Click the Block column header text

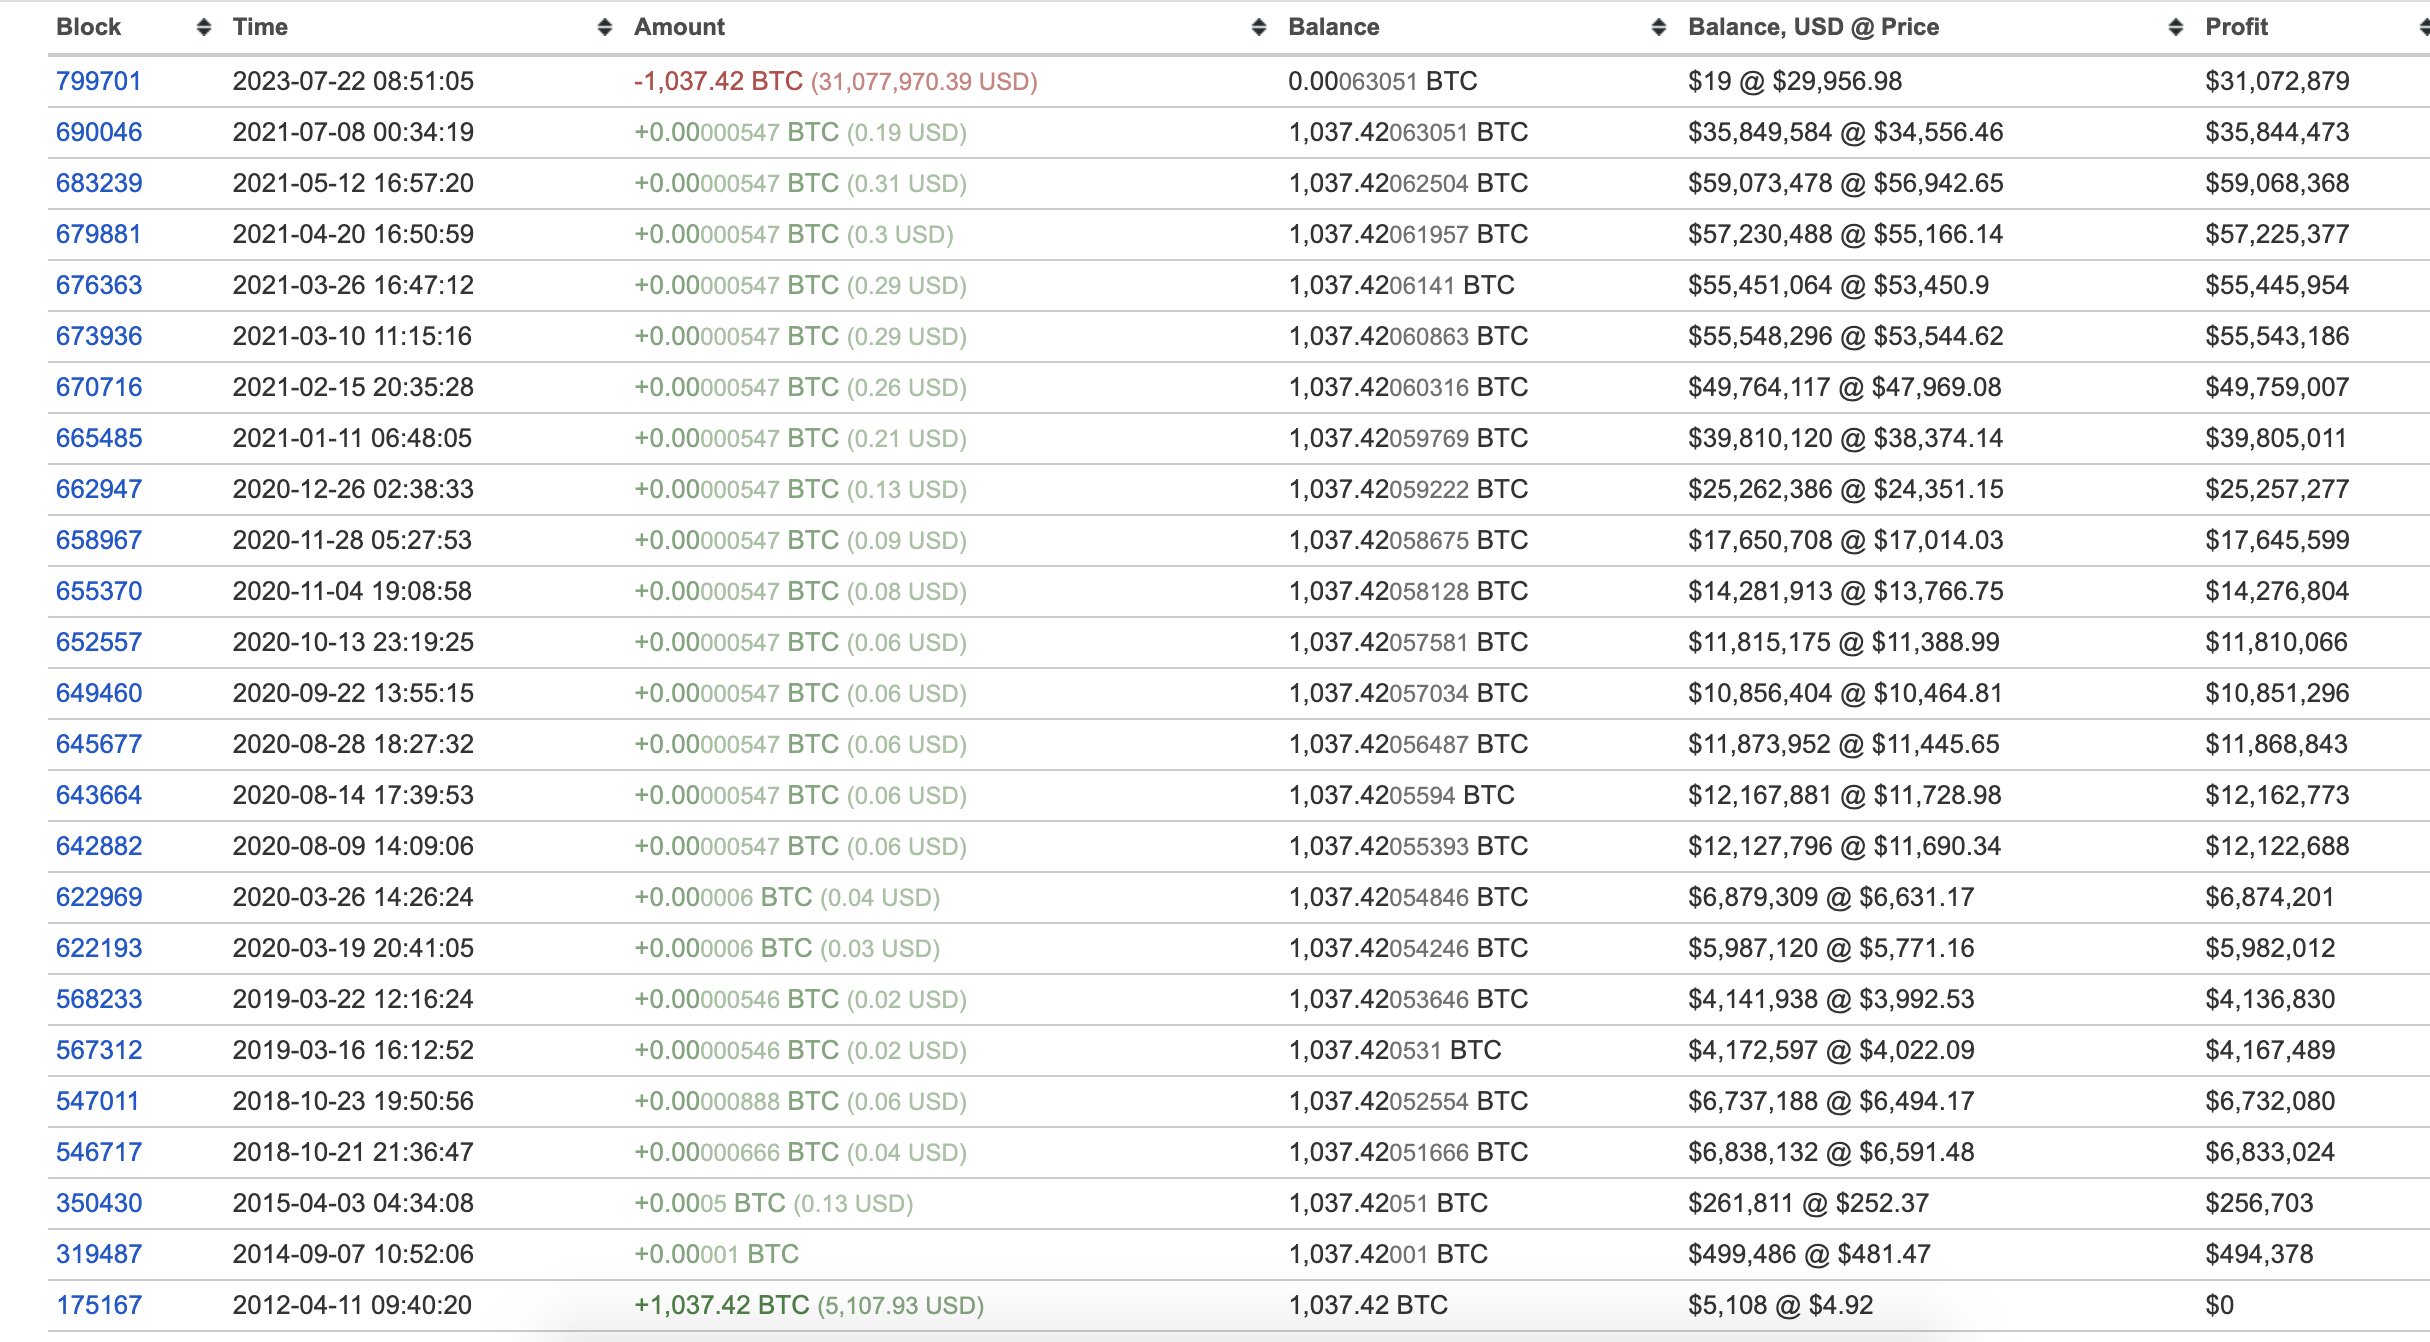88,27
